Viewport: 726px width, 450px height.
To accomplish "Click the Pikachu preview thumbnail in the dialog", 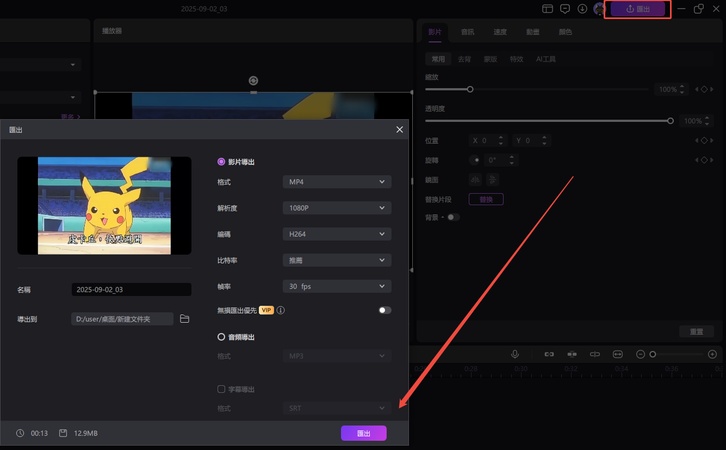I will click(104, 206).
